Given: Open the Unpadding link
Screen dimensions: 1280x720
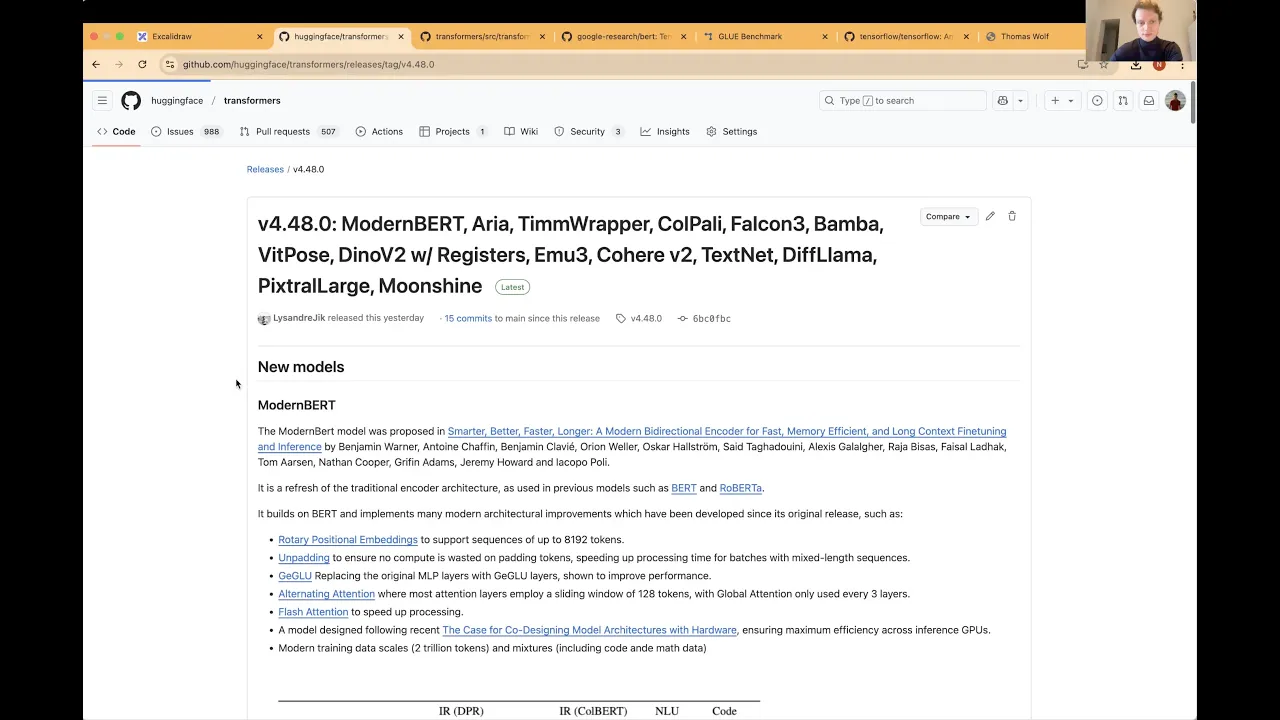Looking at the screenshot, I should click(304, 558).
